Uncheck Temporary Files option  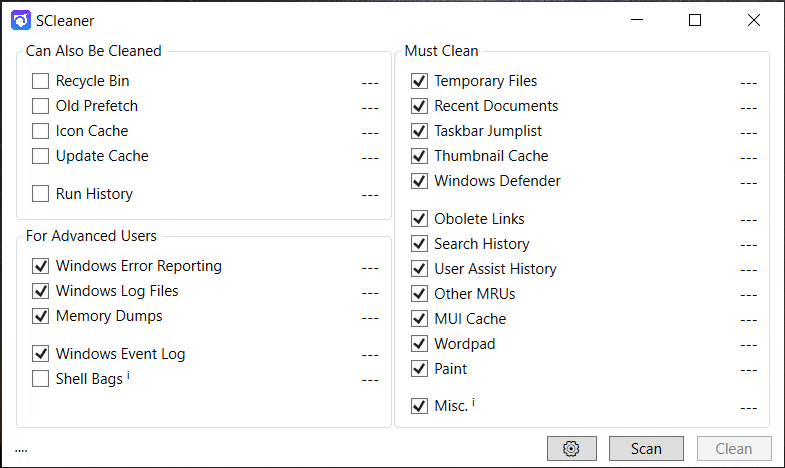[x=419, y=81]
